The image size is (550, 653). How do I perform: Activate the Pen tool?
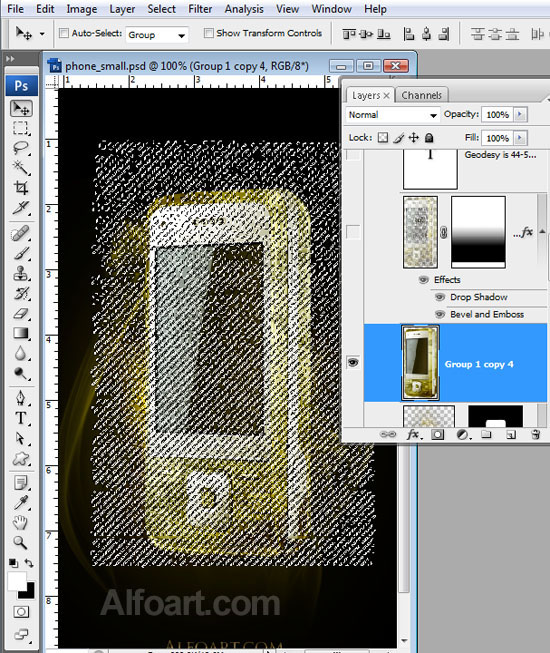20,398
